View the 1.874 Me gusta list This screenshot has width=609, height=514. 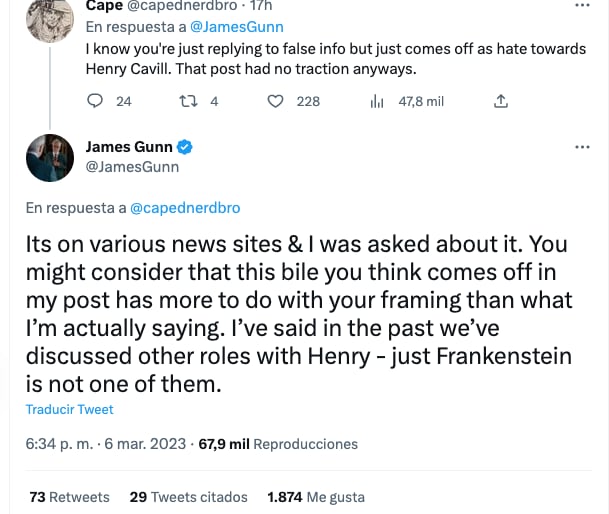point(316,497)
